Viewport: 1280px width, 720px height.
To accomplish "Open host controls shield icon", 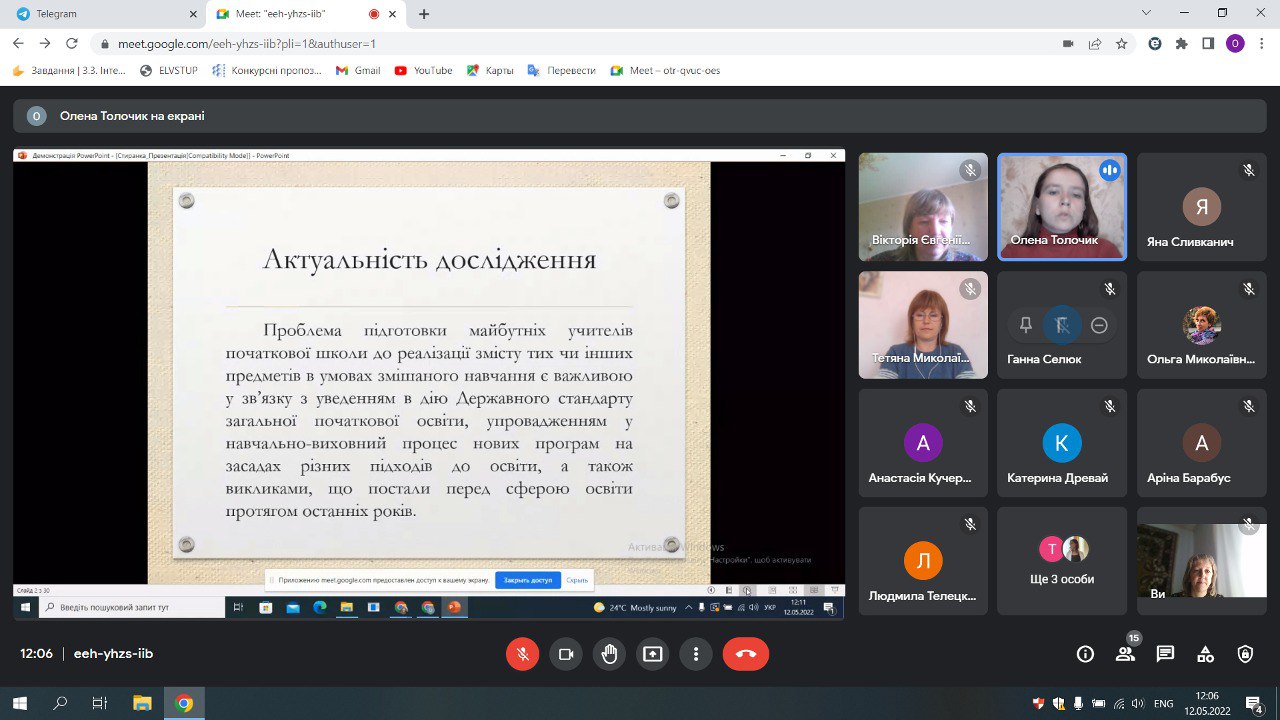I will pyautogui.click(x=1245, y=654).
